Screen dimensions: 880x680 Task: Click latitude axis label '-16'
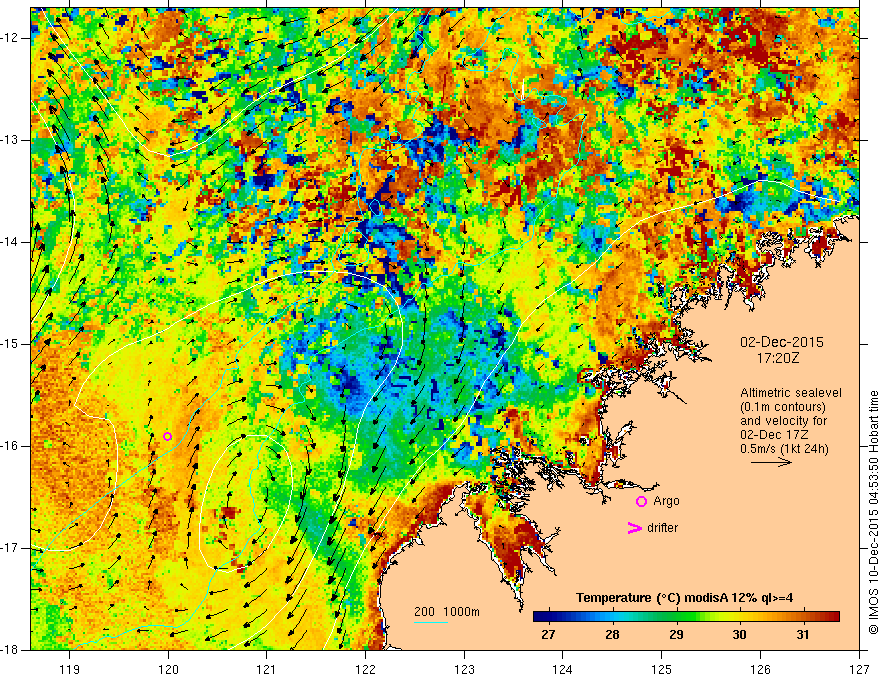10,446
